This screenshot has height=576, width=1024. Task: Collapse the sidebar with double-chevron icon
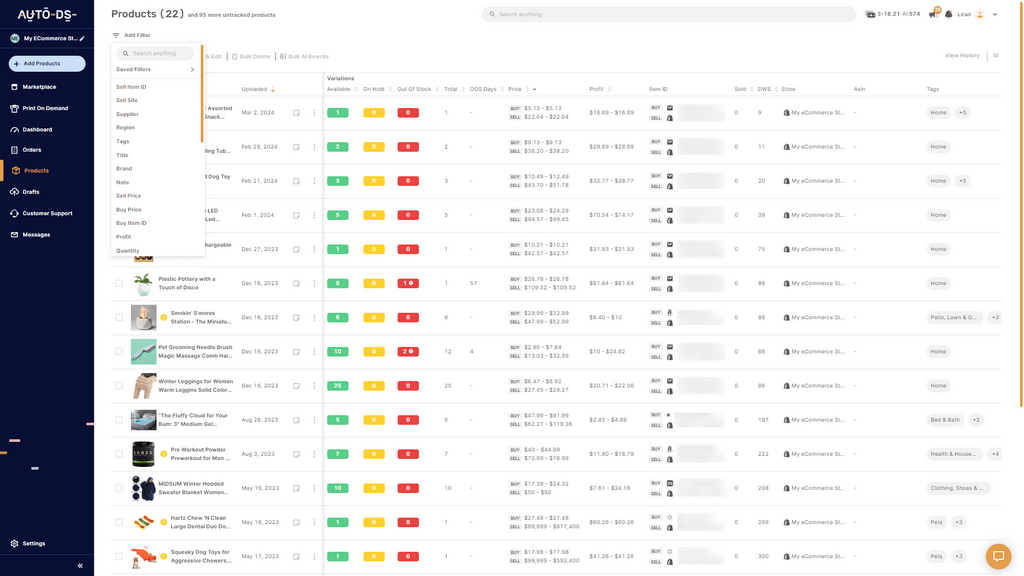(x=80, y=566)
